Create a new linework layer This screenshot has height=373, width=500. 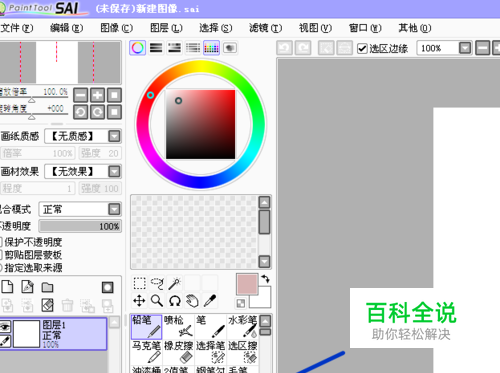[27, 287]
